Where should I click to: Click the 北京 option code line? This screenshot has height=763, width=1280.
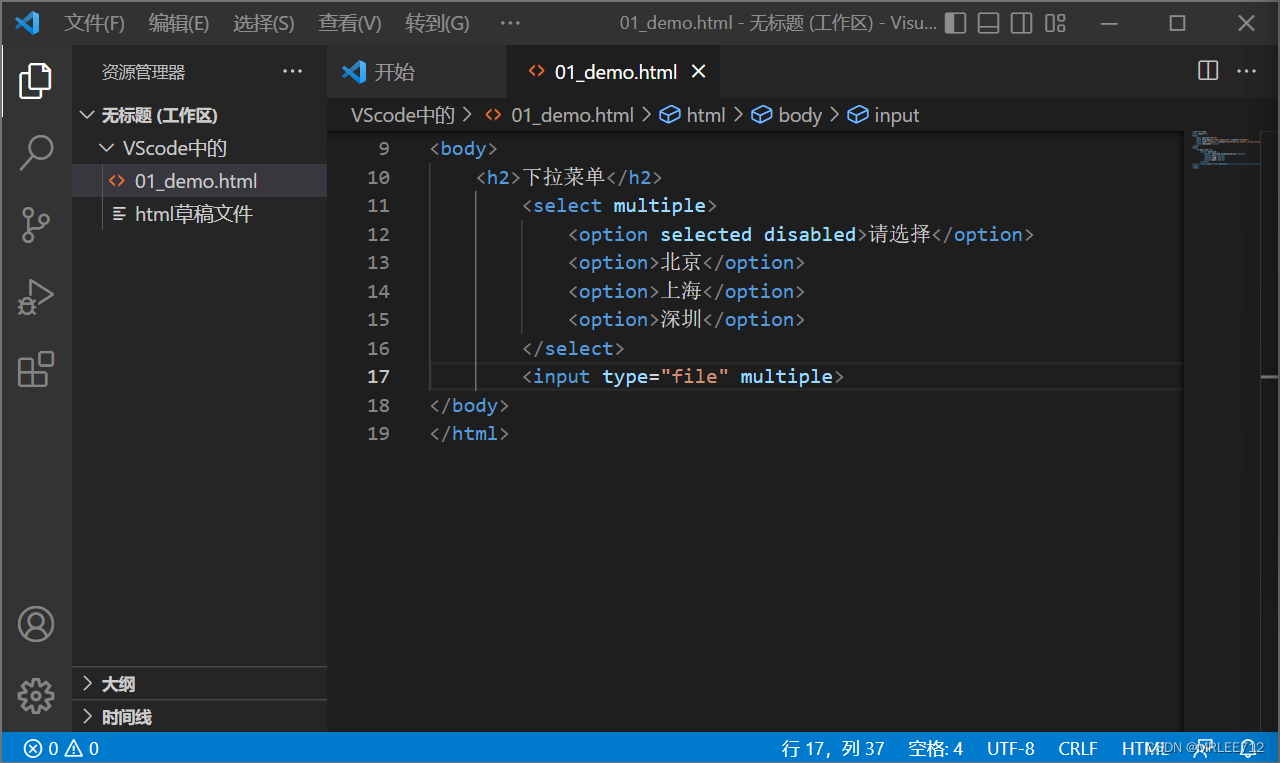tap(686, 262)
